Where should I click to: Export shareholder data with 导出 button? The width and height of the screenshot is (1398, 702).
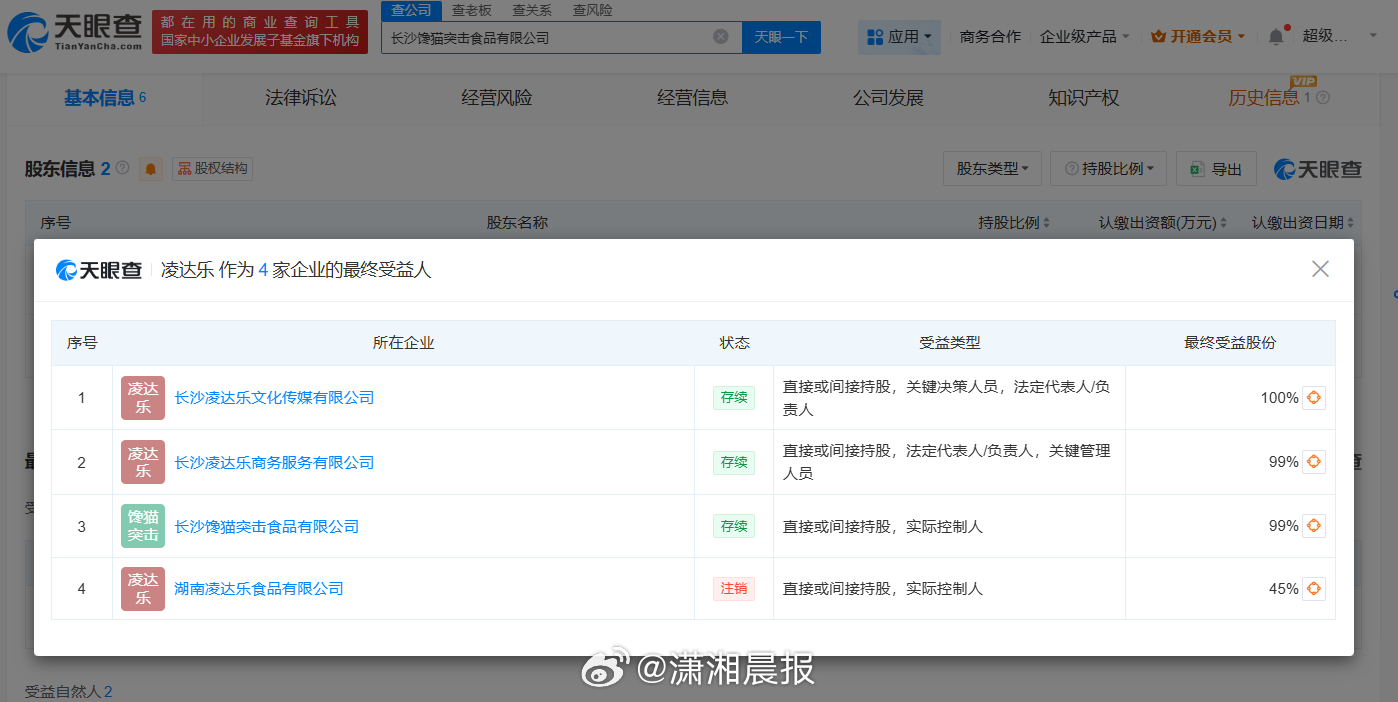[x=1216, y=169]
